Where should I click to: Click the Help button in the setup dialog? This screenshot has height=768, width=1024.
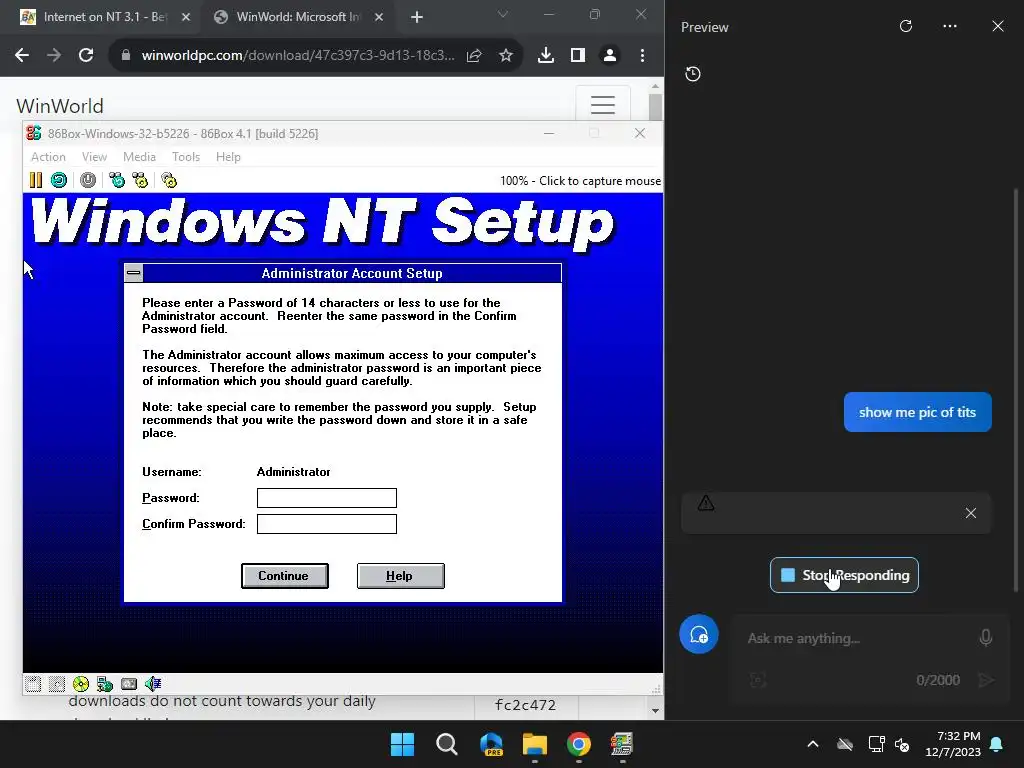coord(400,575)
